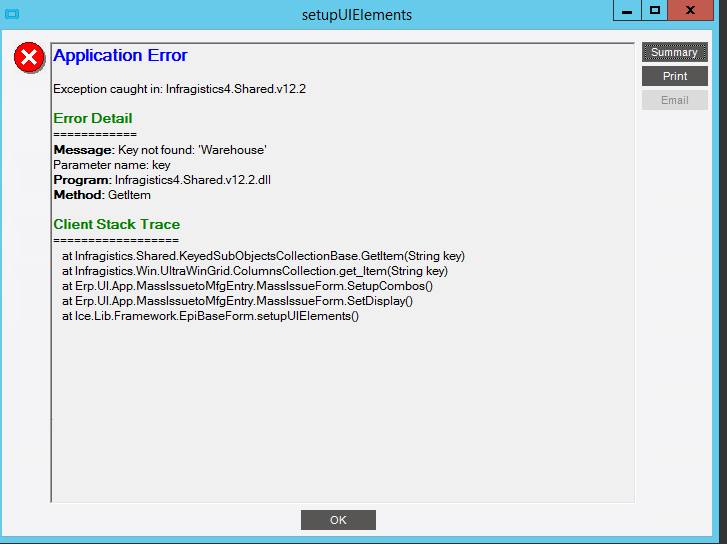Click the Client Stack Trace heading
This screenshot has width=727, height=544.
pos(116,224)
